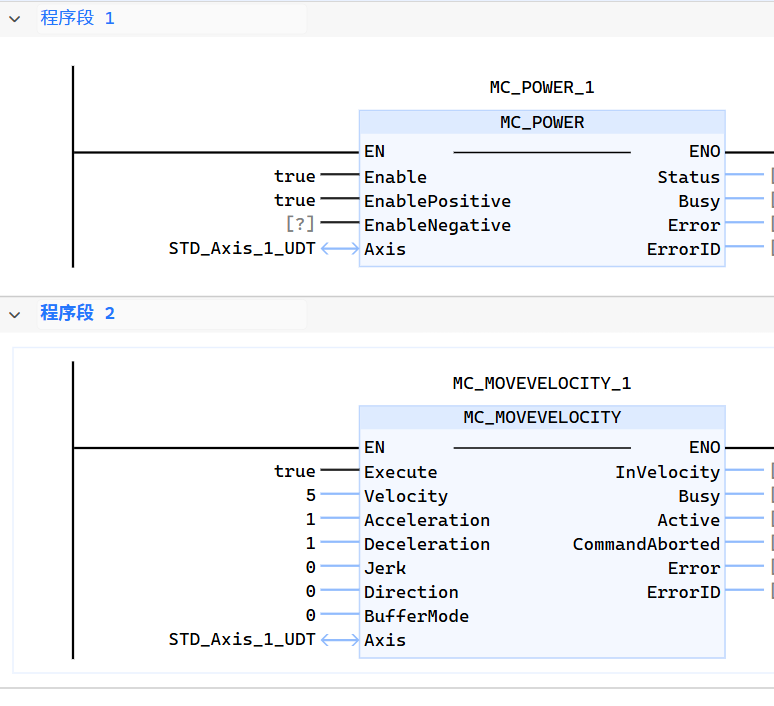774x706 pixels.
Task: Click the true value on Execute input
Action: point(294,471)
